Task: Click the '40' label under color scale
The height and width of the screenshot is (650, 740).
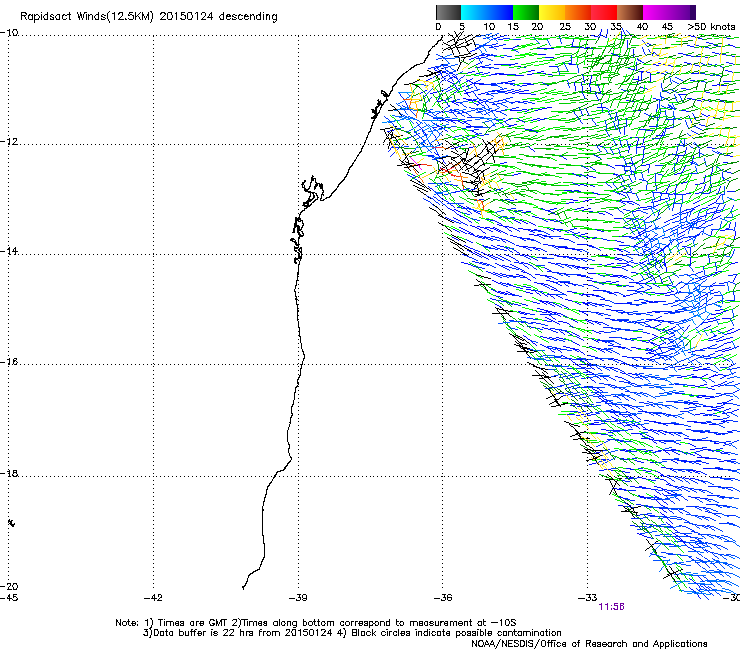Action: pos(642,27)
